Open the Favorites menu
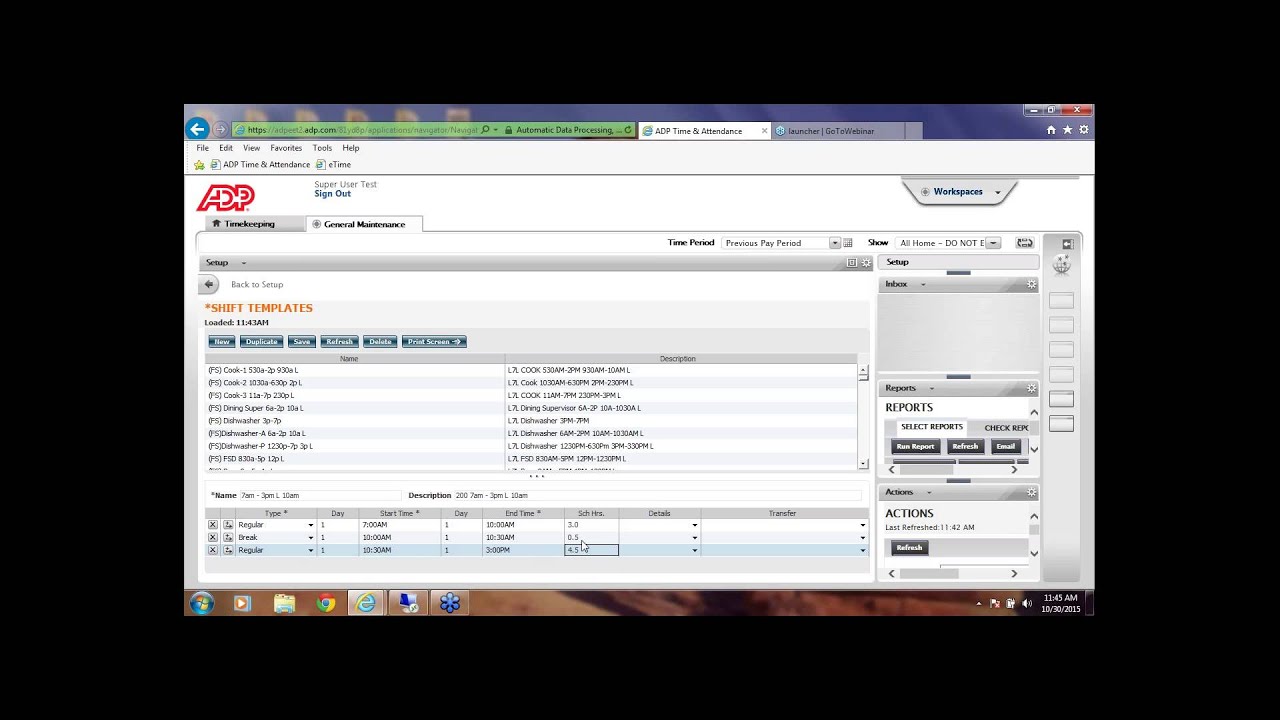 point(286,148)
